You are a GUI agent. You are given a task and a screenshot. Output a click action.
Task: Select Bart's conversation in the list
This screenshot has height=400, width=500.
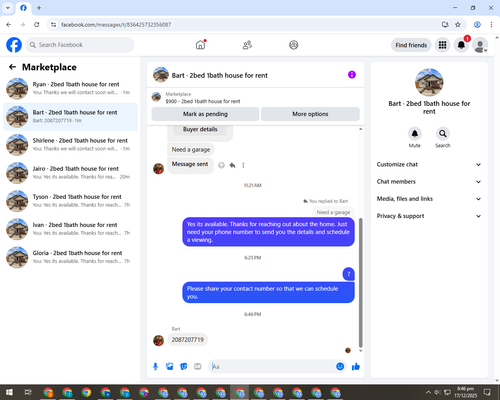[x=70, y=117]
